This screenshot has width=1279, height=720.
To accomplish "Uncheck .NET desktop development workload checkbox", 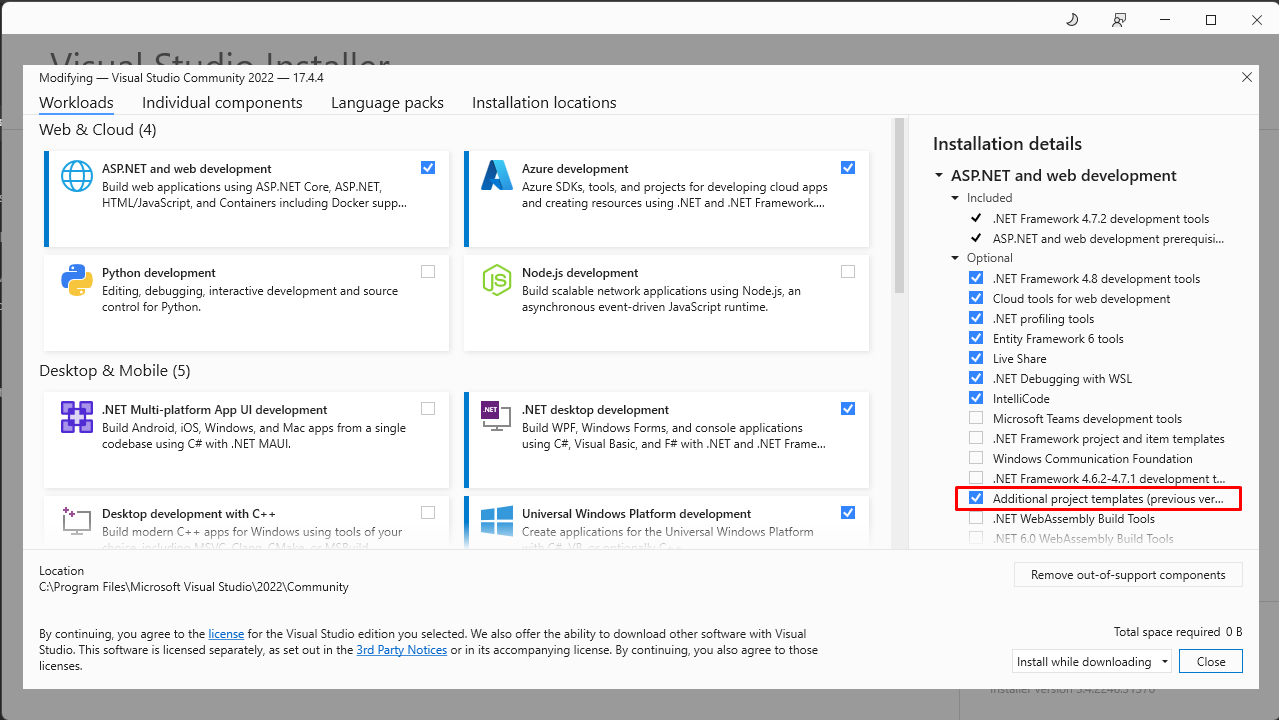I will [x=848, y=408].
